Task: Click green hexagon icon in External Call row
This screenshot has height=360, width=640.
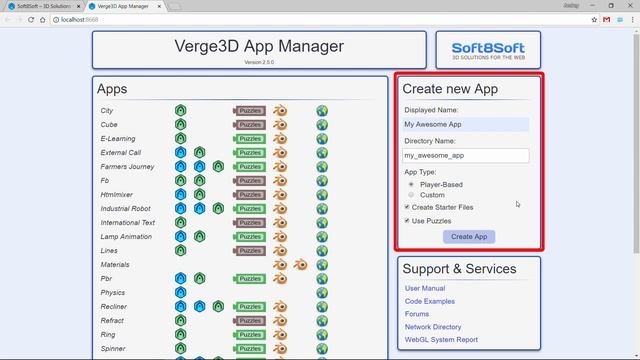Action: point(199,152)
